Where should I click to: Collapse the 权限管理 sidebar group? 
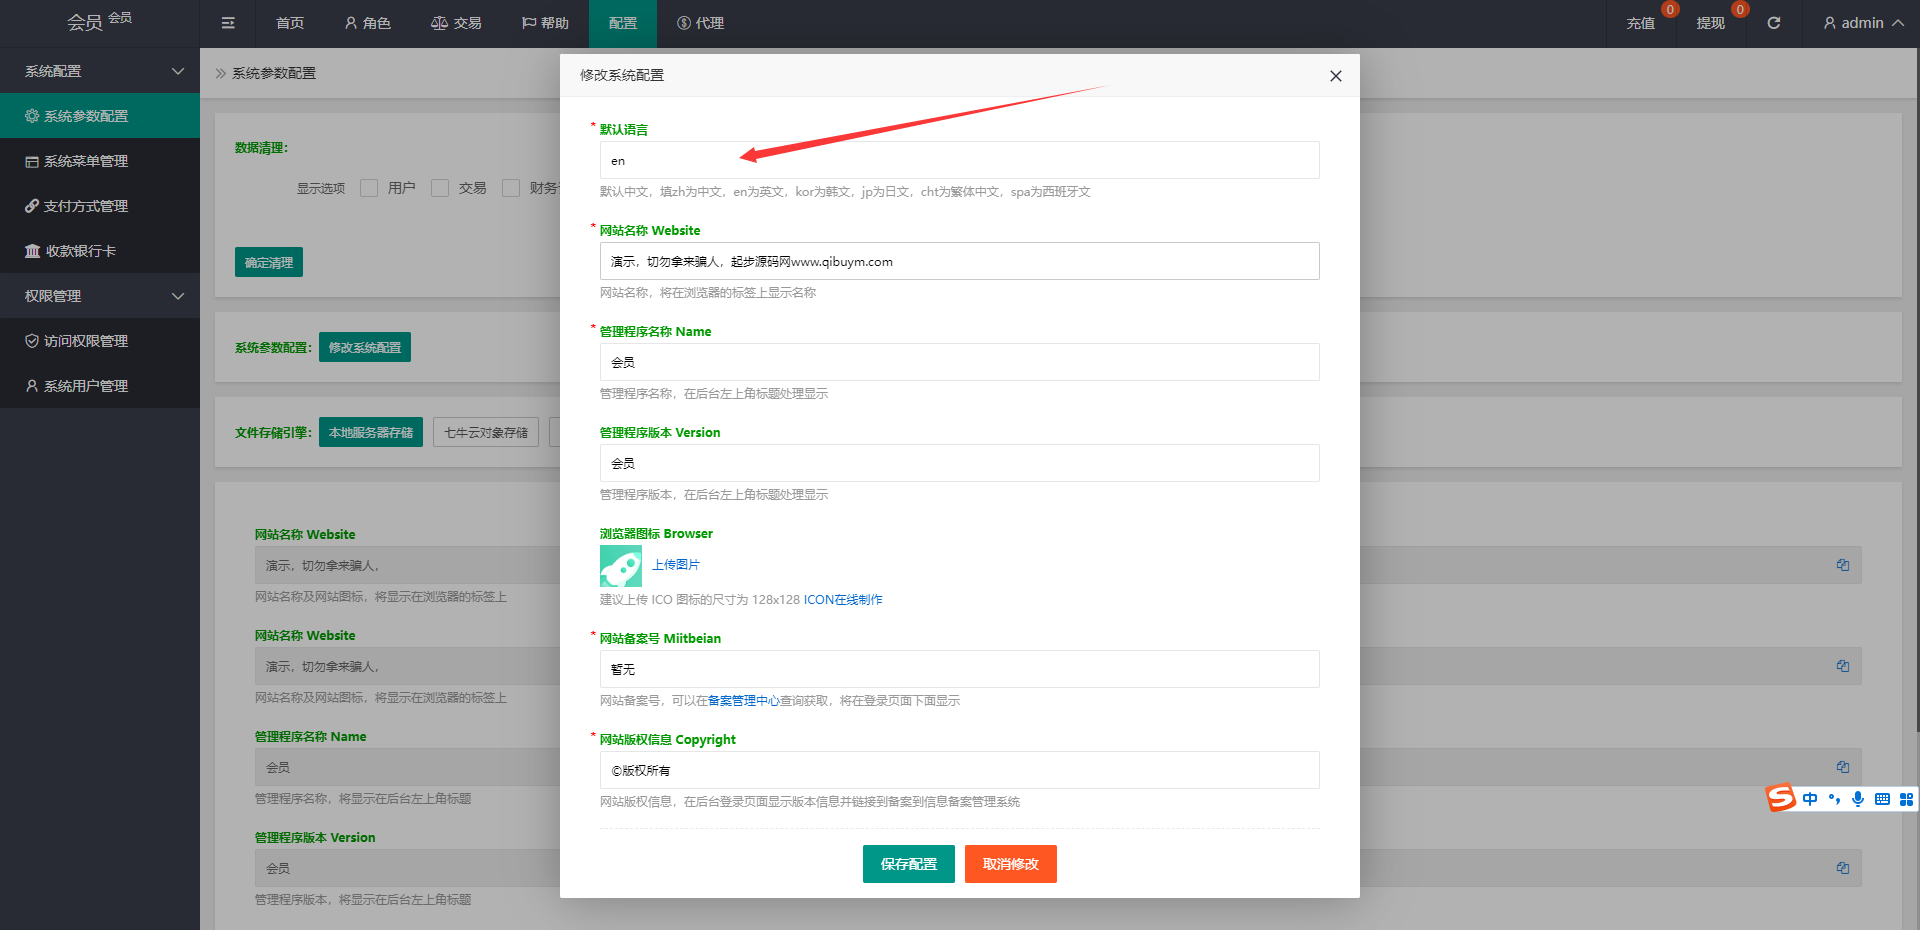pos(100,296)
